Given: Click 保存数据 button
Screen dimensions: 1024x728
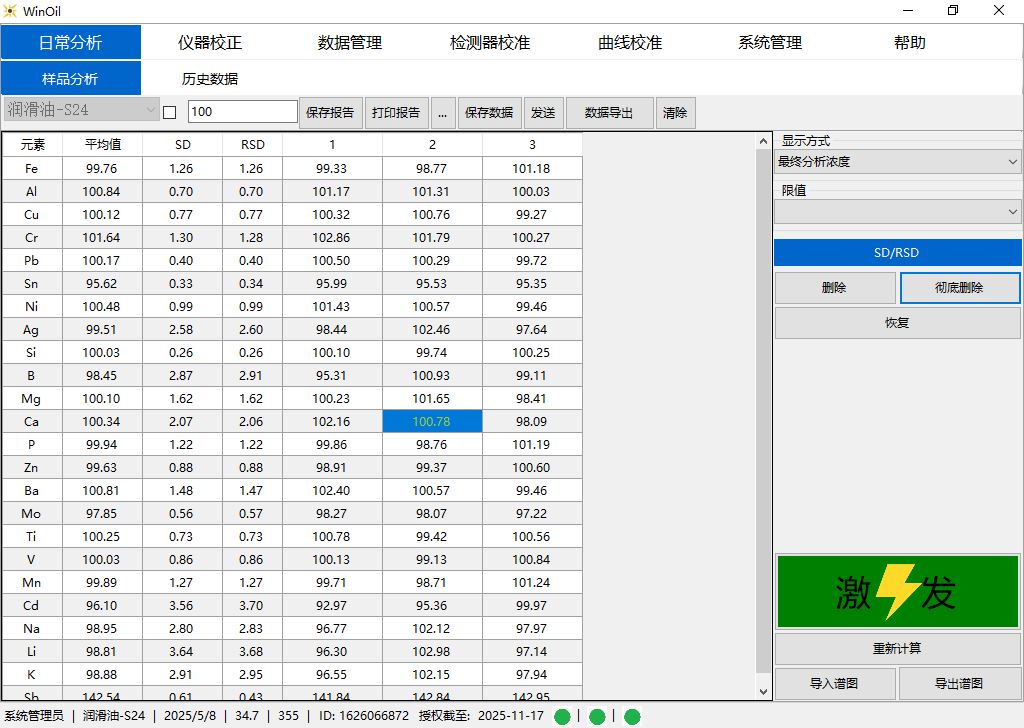Looking at the screenshot, I should [489, 112].
